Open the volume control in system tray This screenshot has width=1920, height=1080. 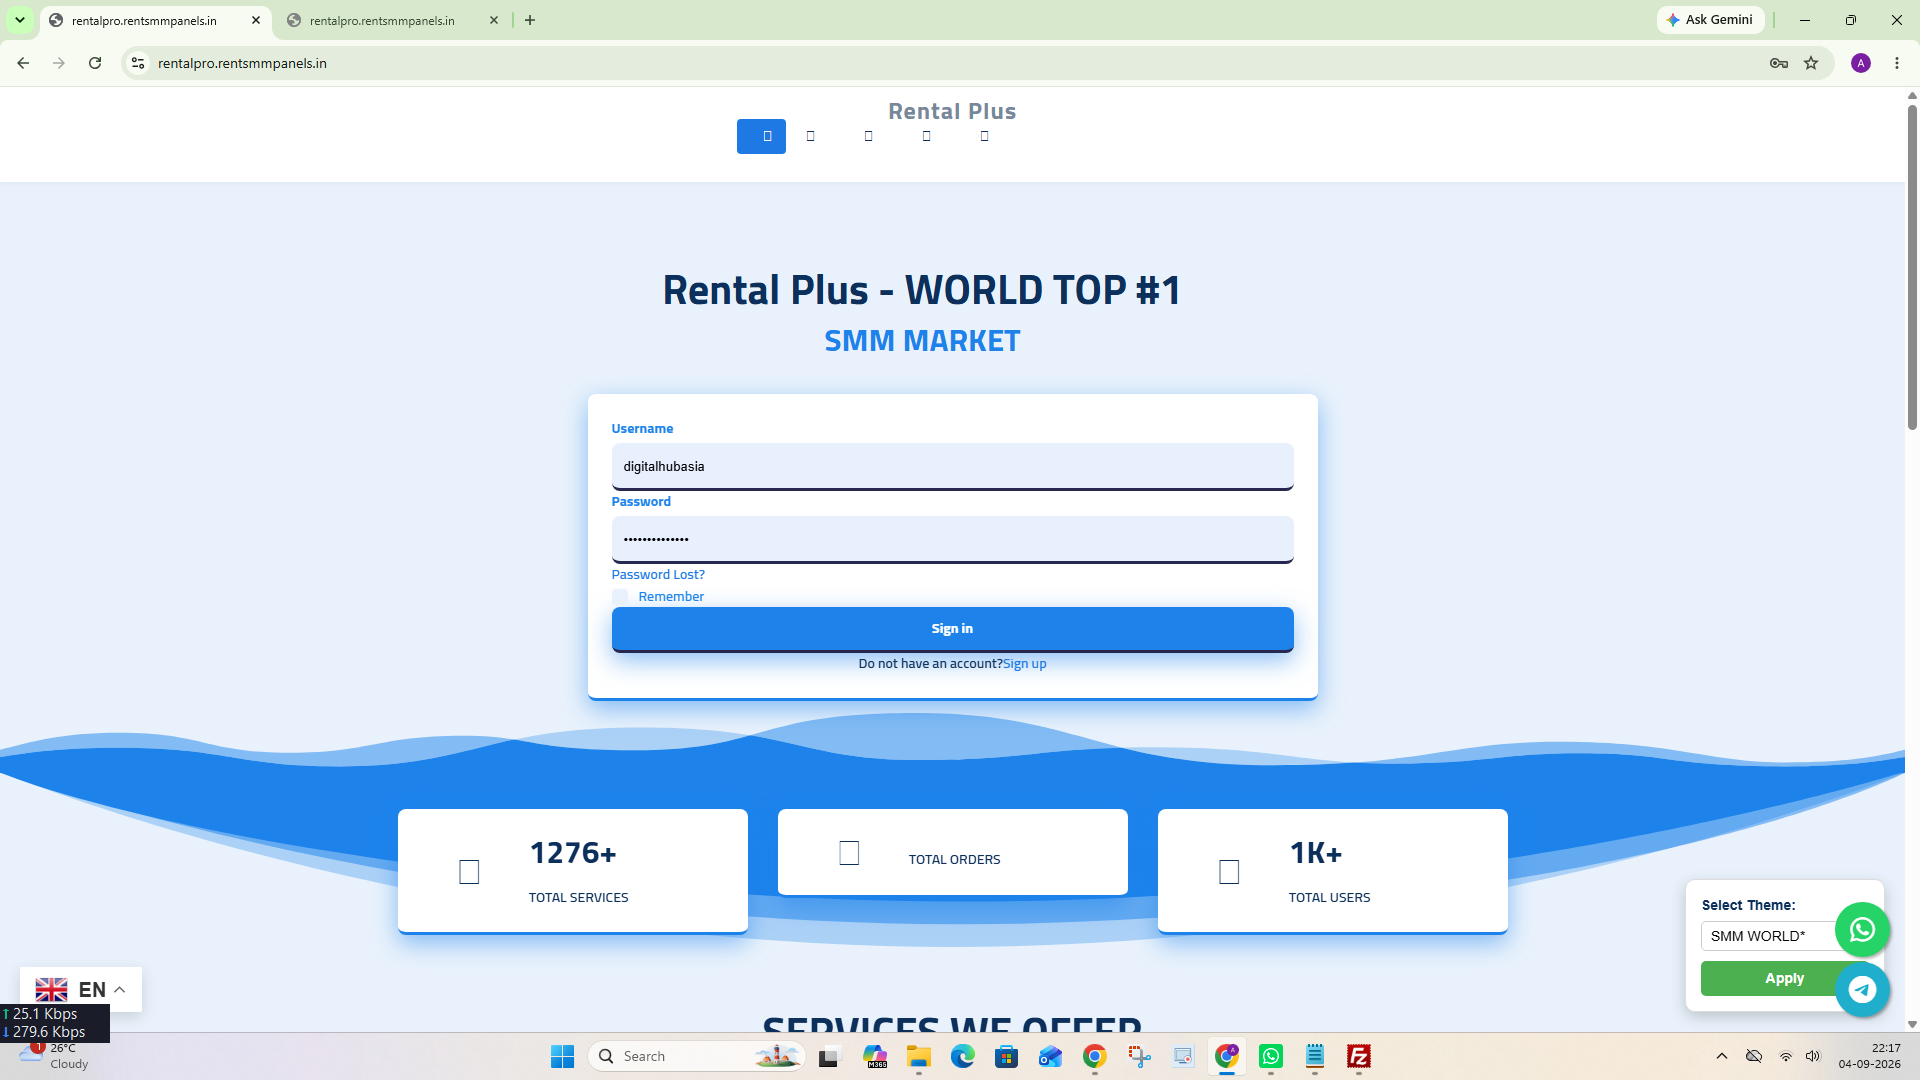[1813, 1056]
